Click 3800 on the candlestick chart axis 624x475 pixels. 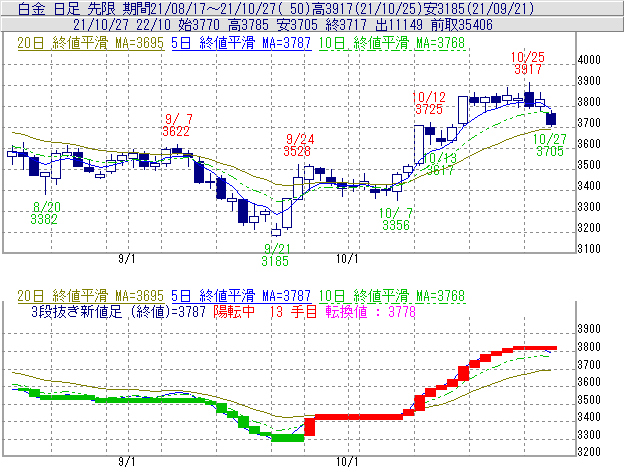click(x=589, y=102)
